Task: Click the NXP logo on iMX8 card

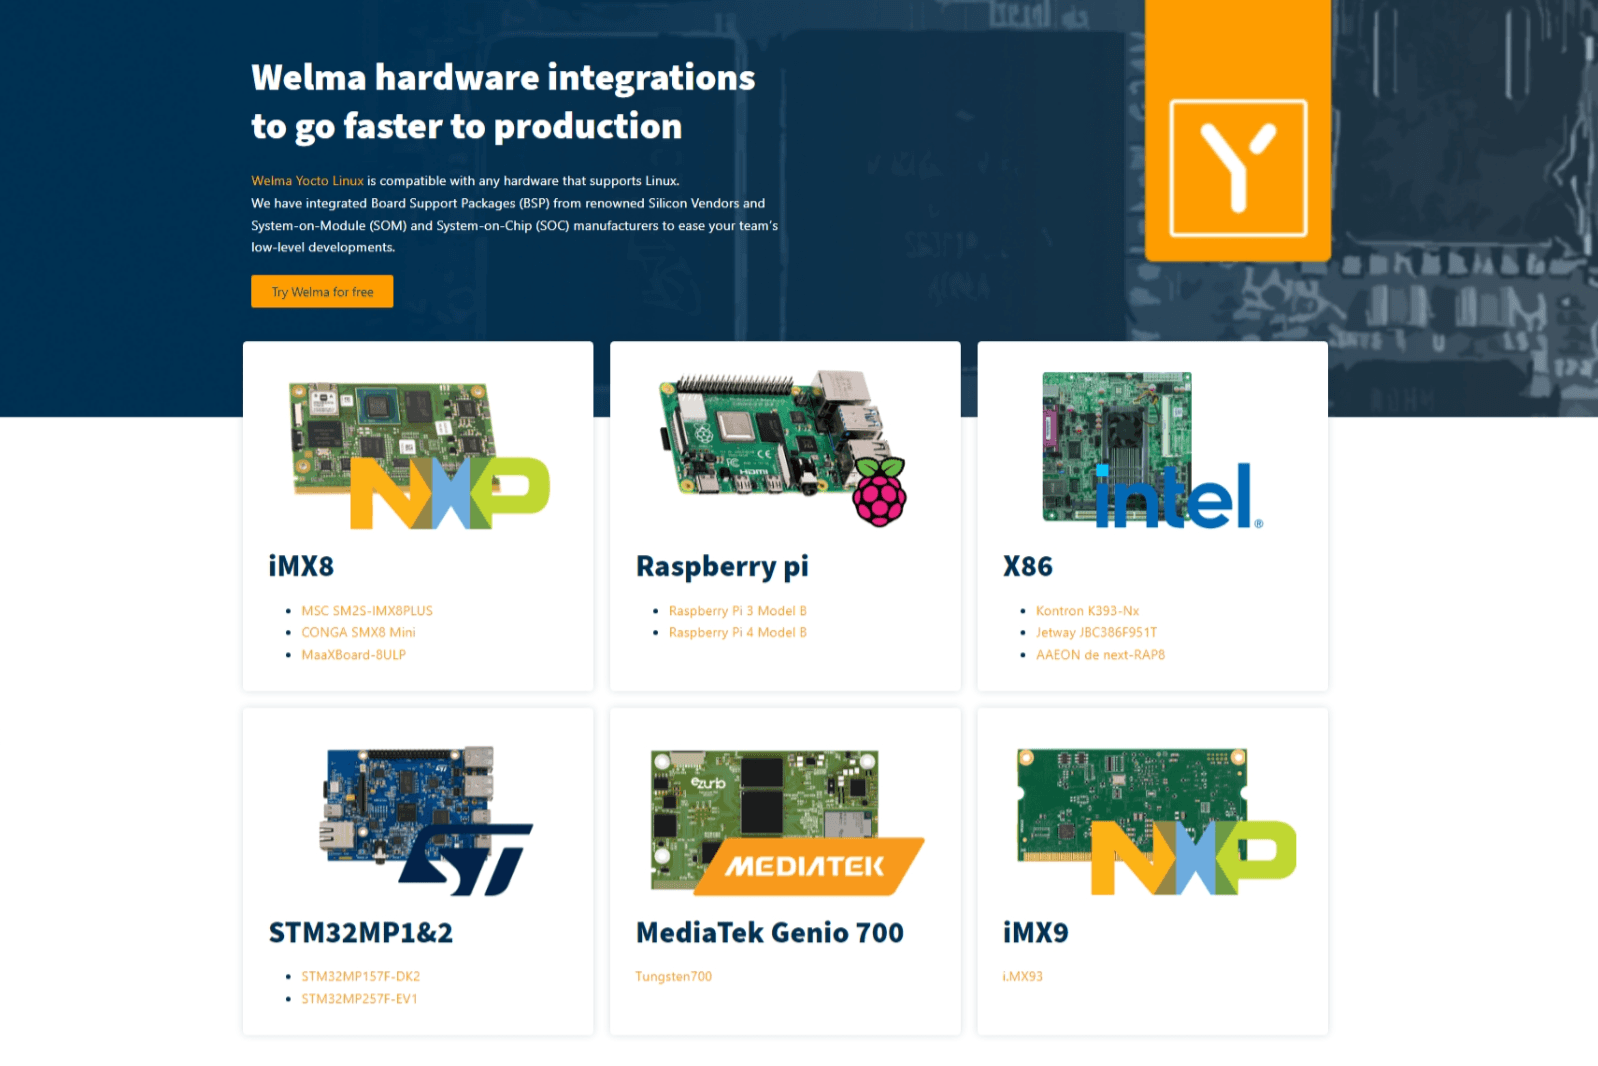Action: pyautogui.click(x=449, y=492)
